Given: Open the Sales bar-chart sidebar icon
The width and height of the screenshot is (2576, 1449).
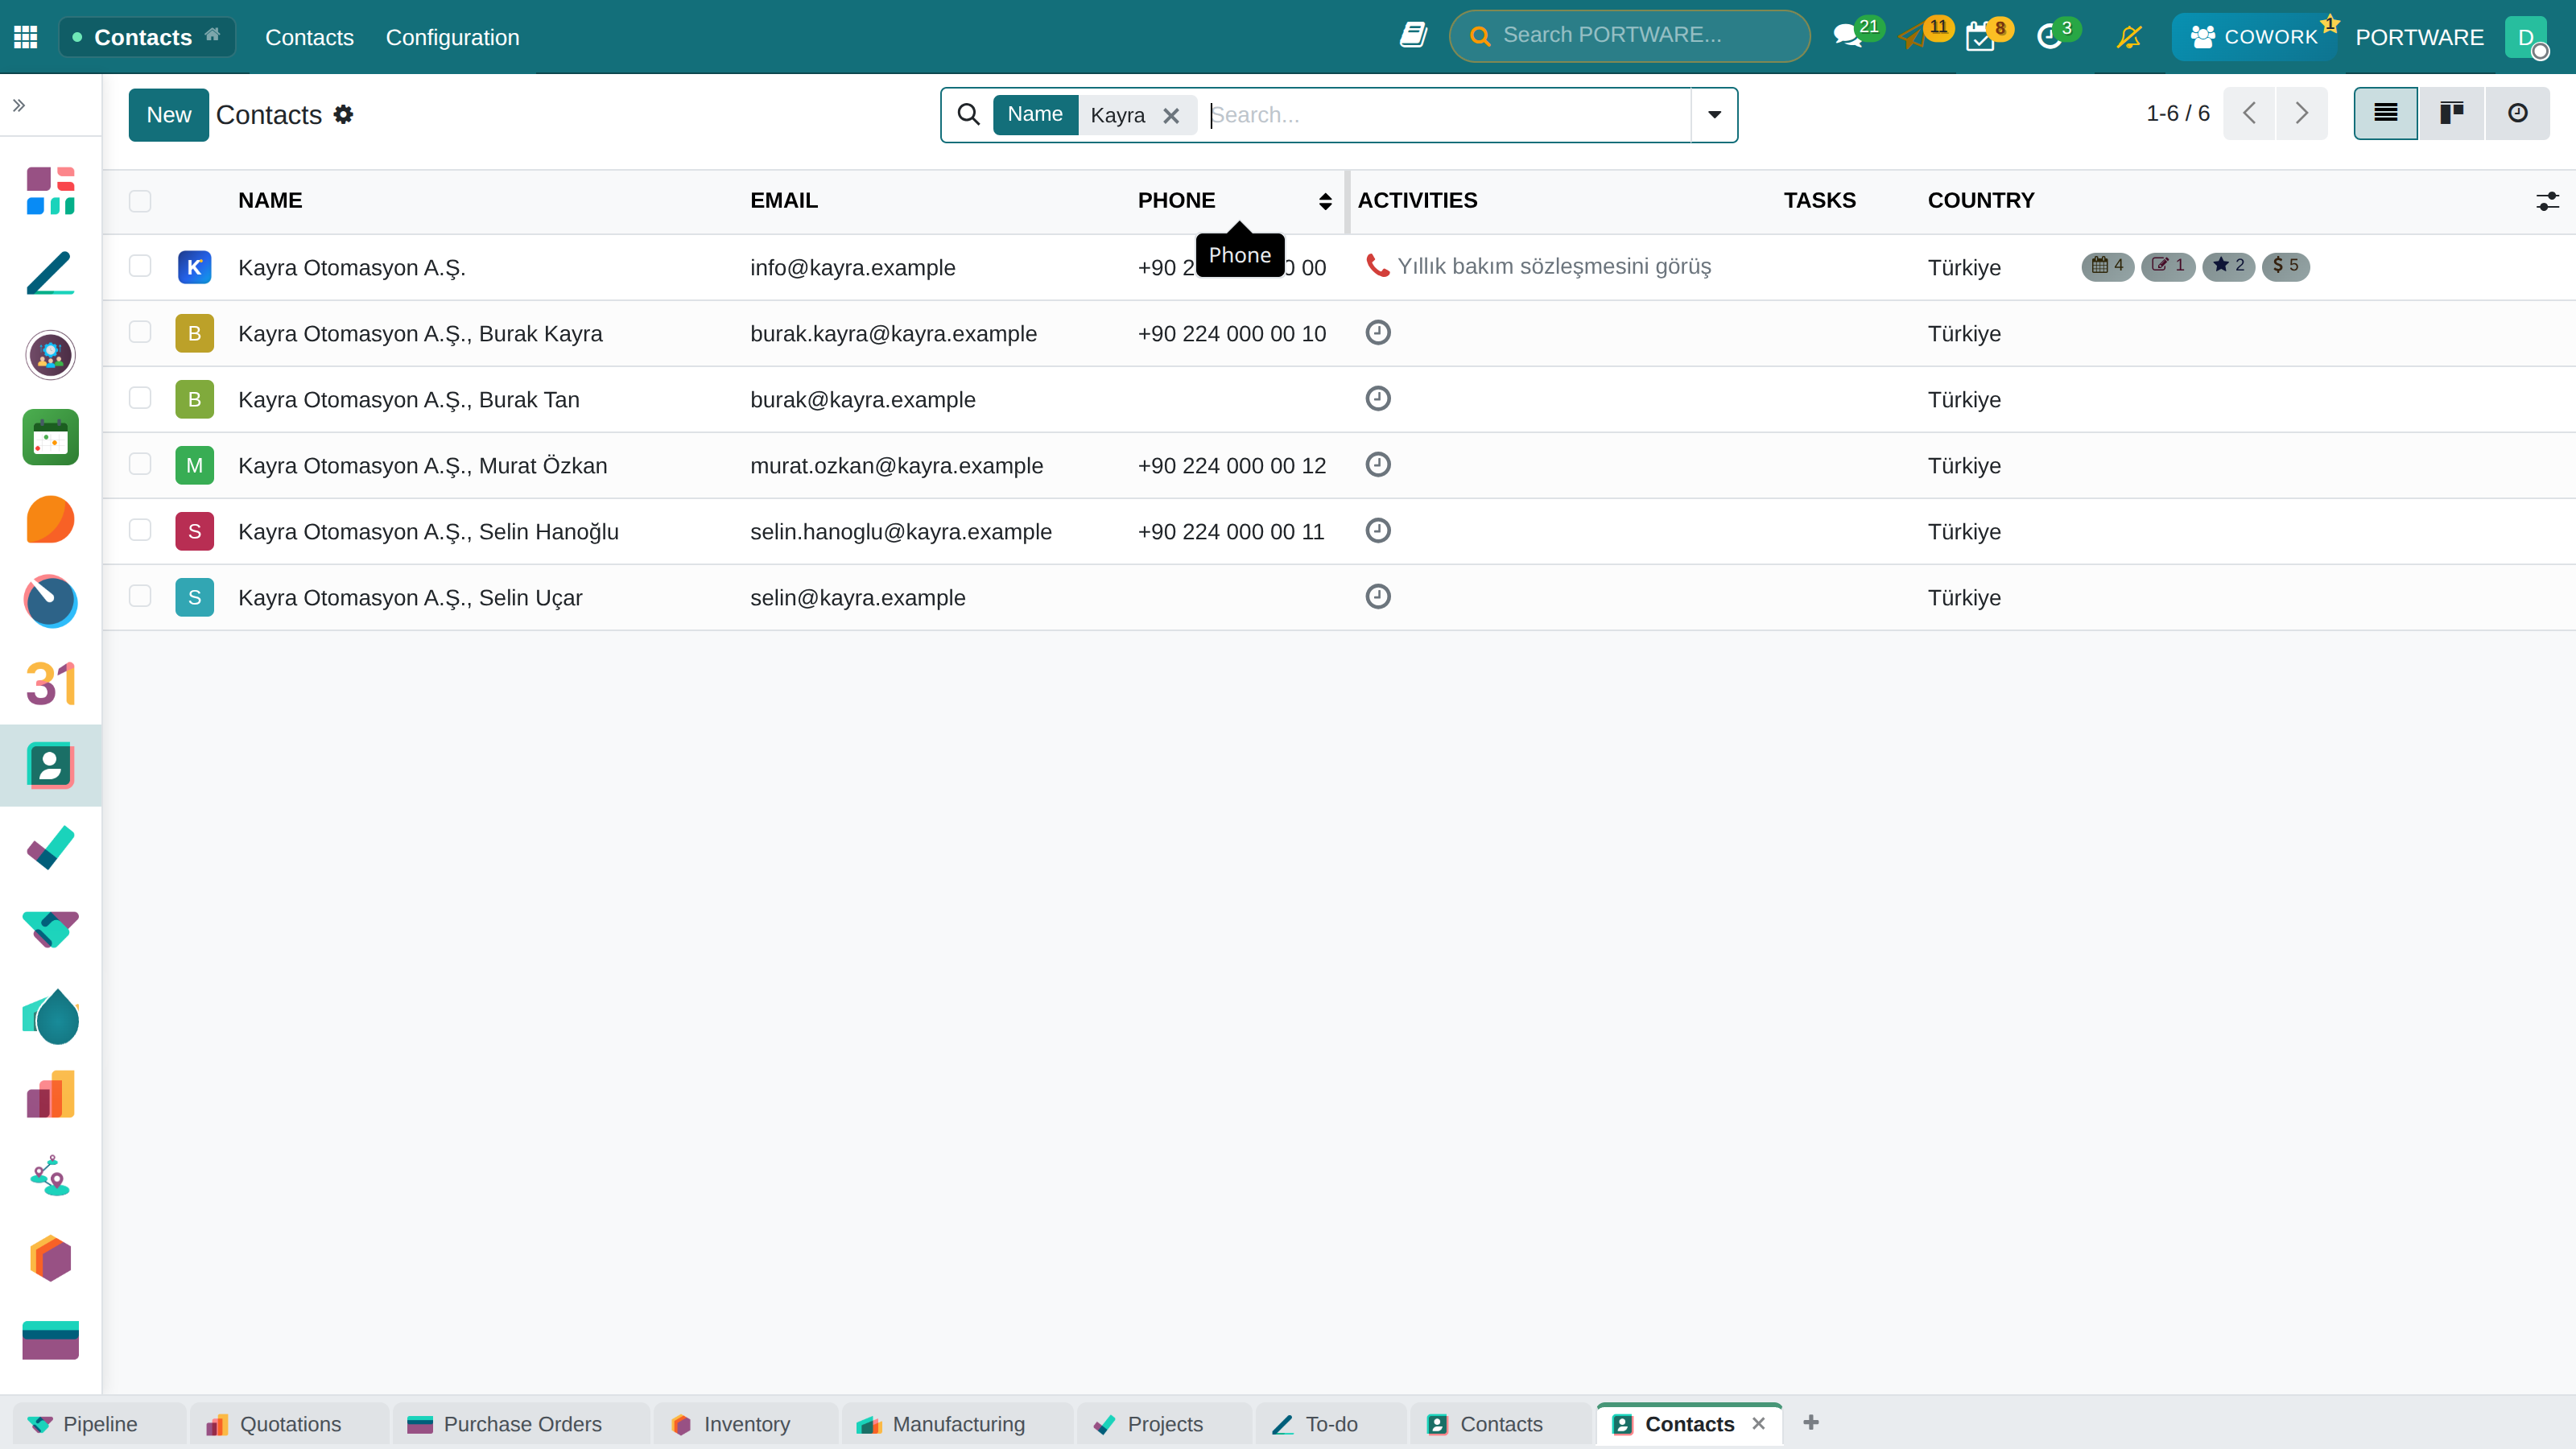Looking at the screenshot, I should coord(50,1094).
